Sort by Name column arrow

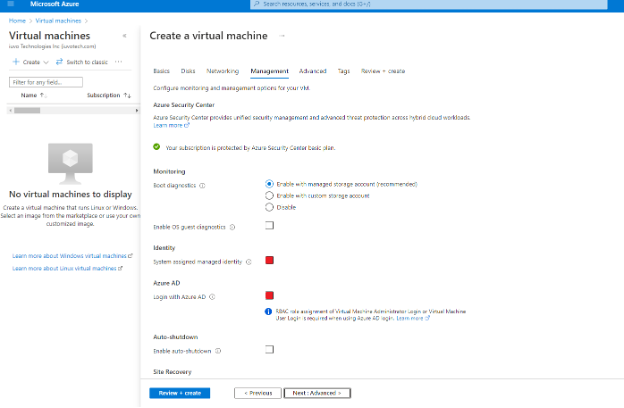tap(43, 95)
